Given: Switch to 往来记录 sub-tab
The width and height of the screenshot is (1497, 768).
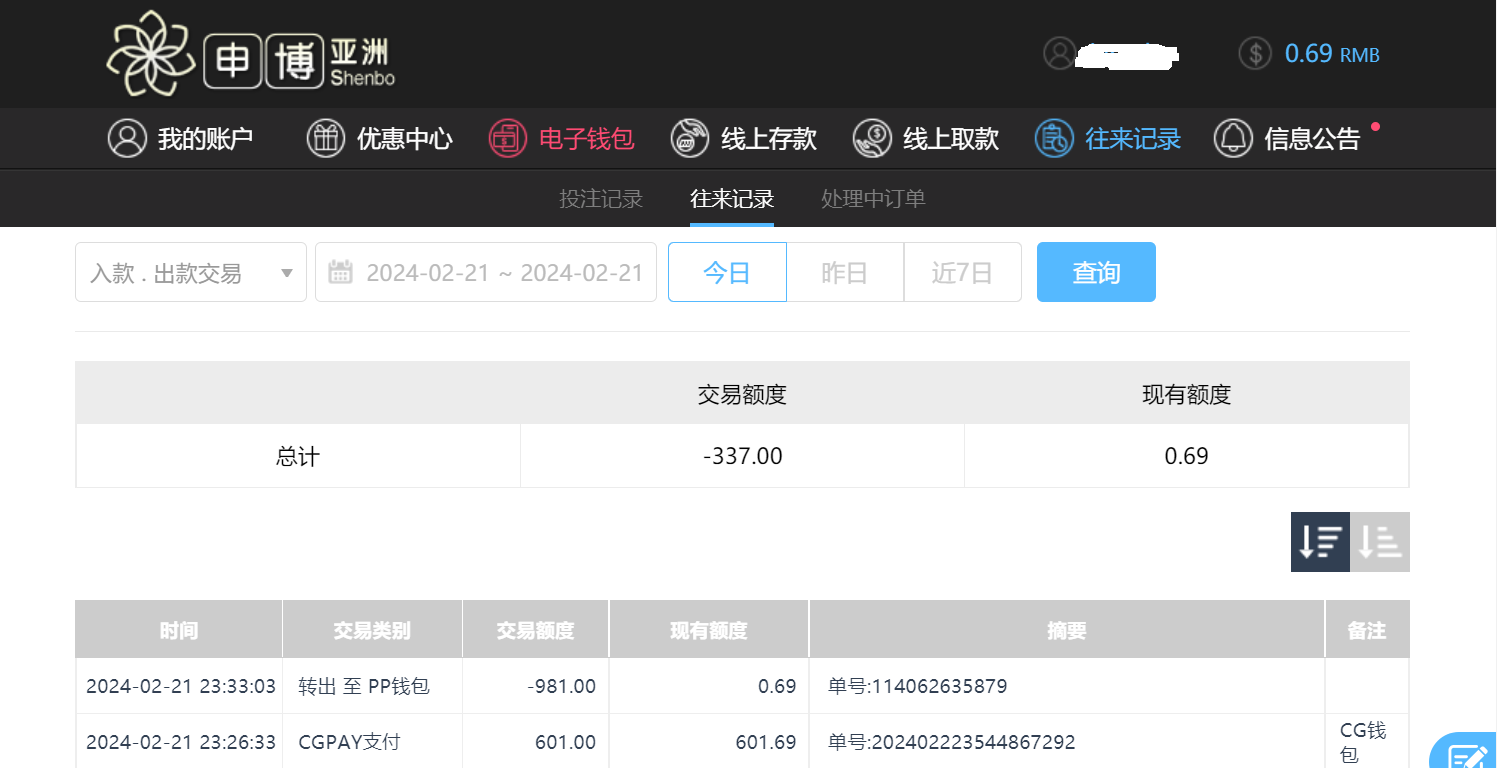Looking at the screenshot, I should point(732,198).
